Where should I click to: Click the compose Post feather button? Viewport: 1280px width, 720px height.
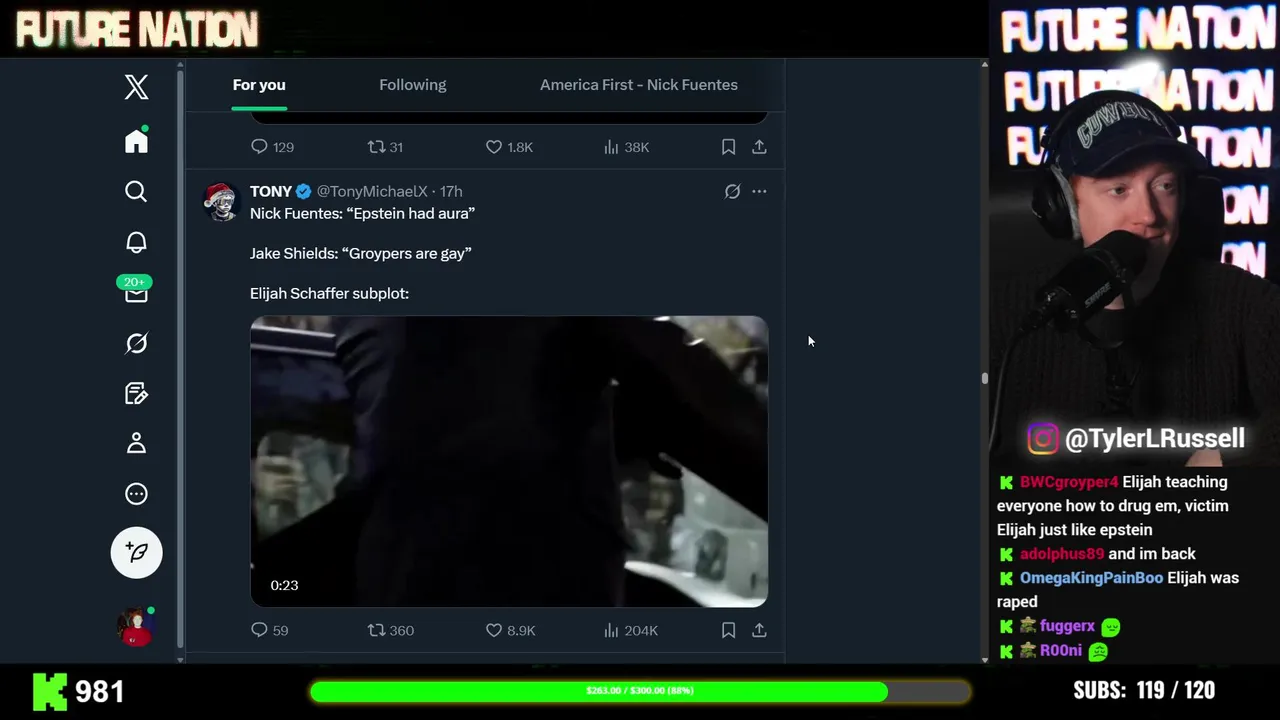136,552
